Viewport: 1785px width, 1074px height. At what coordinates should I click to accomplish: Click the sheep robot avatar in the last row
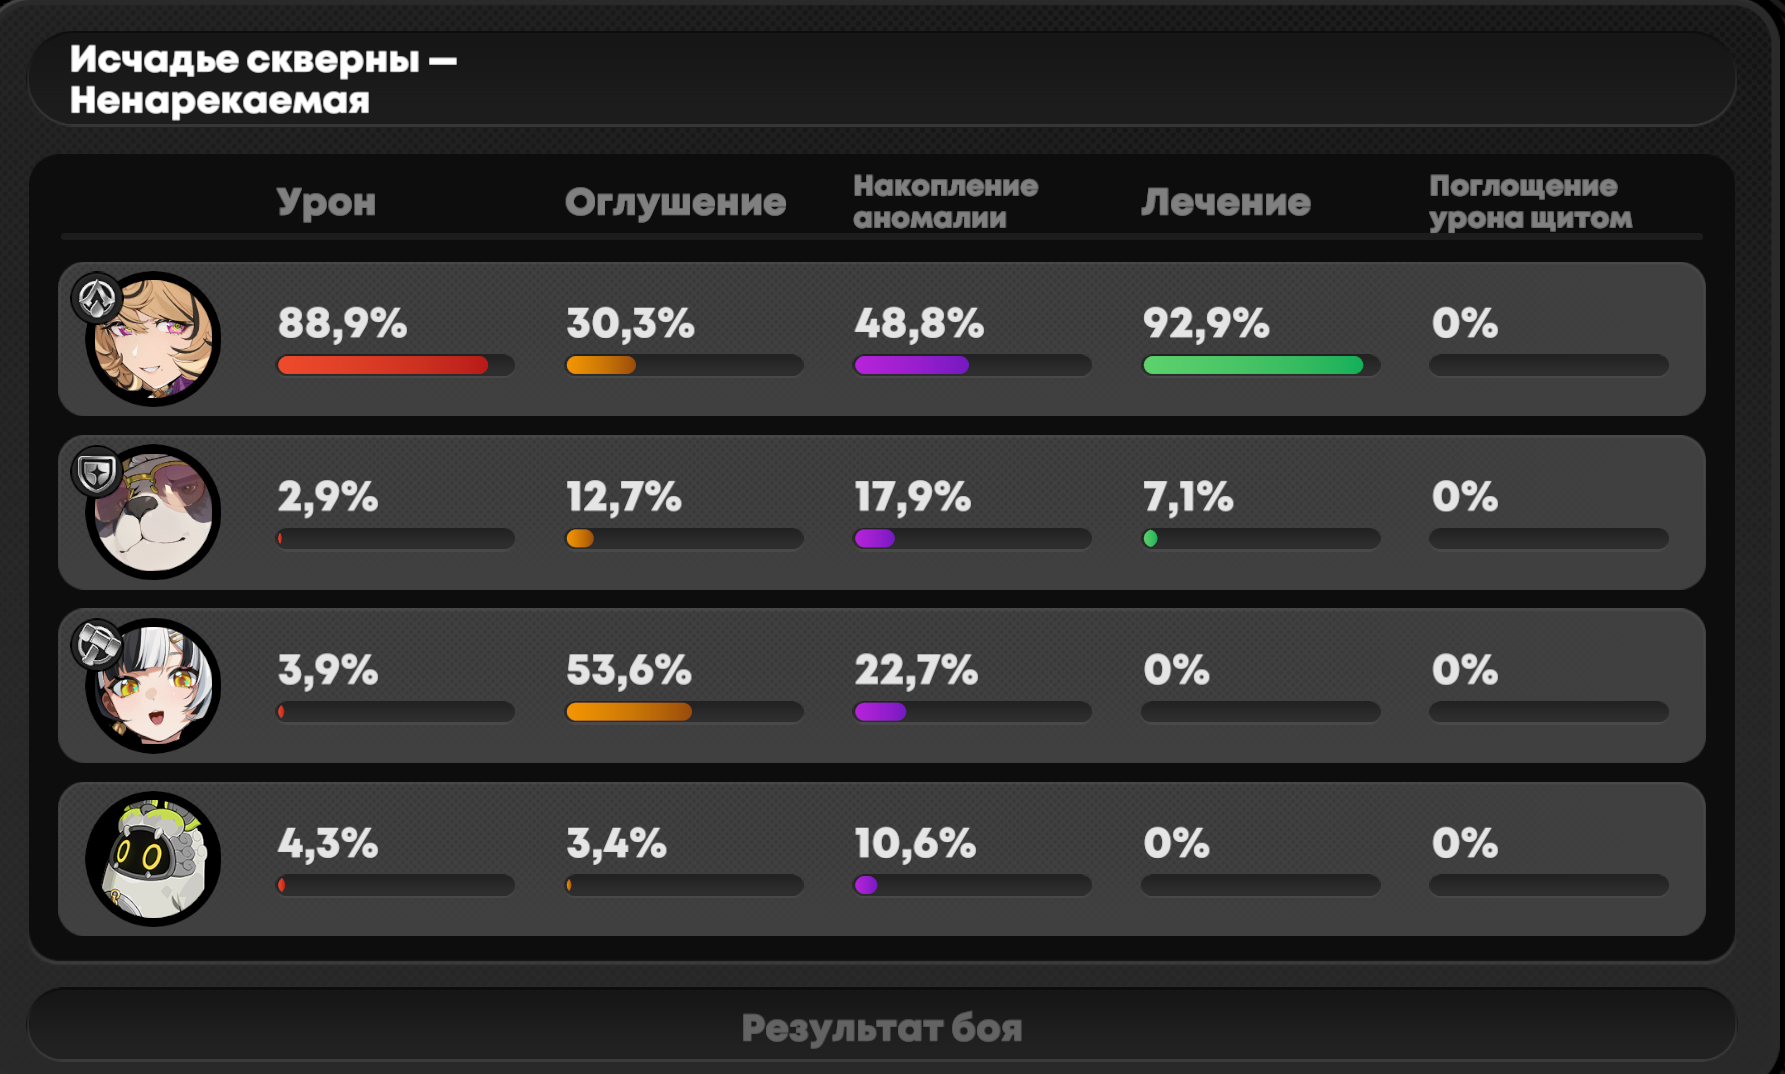click(x=153, y=859)
